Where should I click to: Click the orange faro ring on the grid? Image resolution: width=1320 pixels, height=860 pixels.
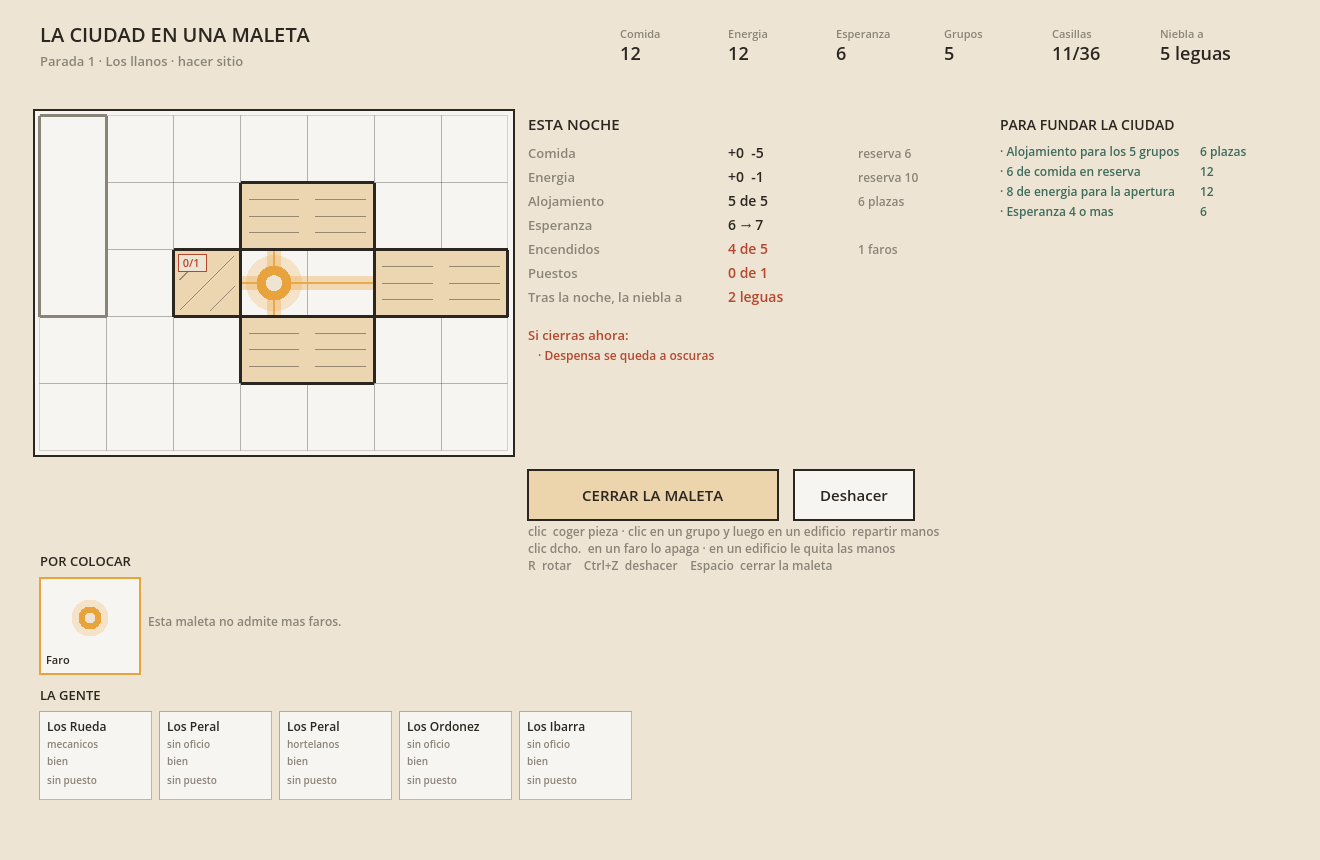(x=274, y=283)
